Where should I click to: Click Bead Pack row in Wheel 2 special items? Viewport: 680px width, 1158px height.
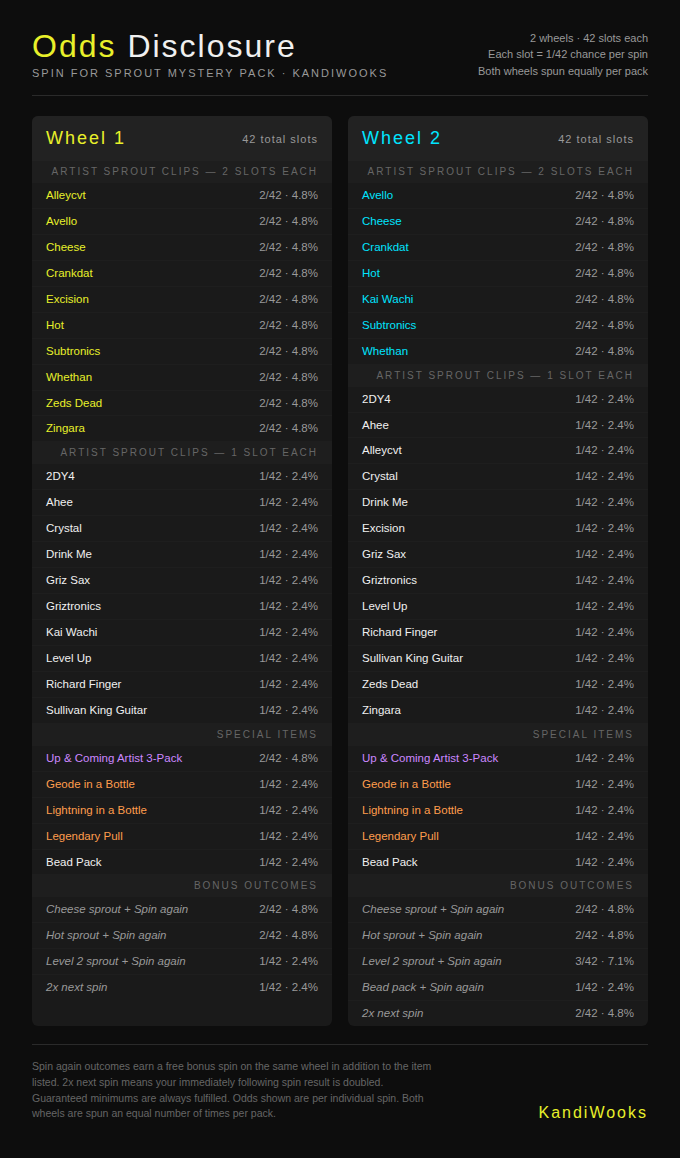498,862
